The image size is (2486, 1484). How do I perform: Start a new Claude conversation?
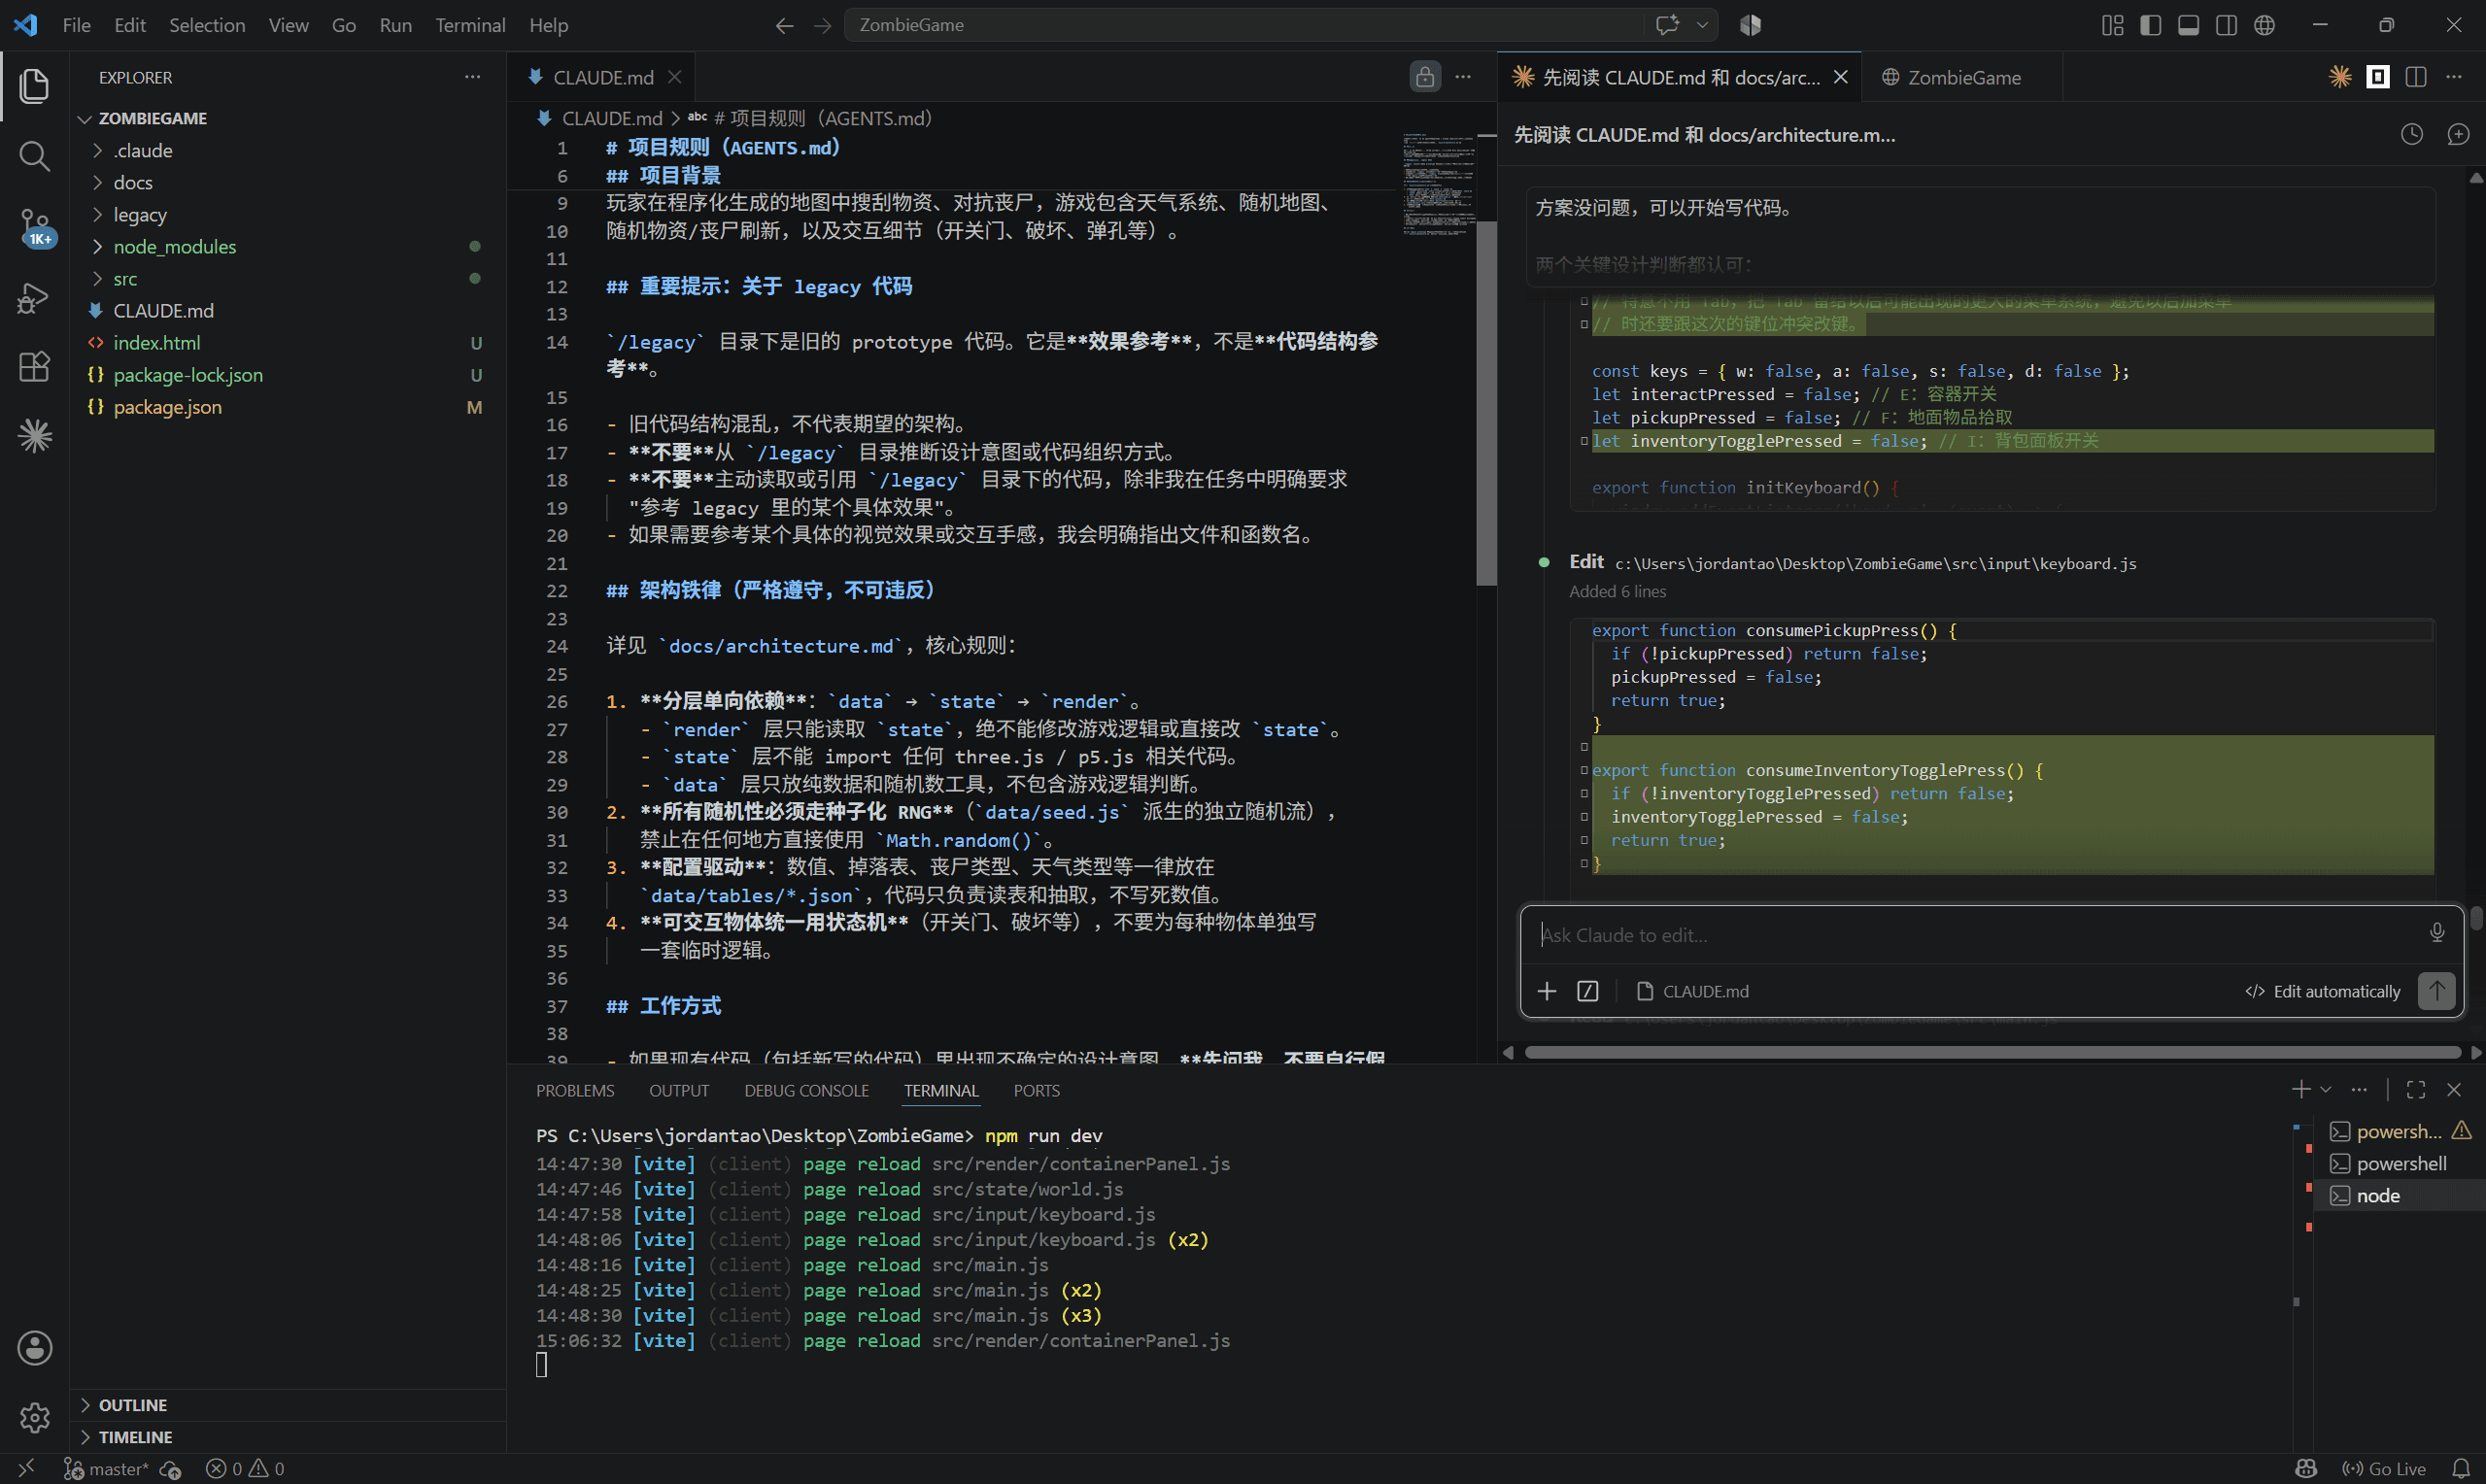(x=2458, y=134)
